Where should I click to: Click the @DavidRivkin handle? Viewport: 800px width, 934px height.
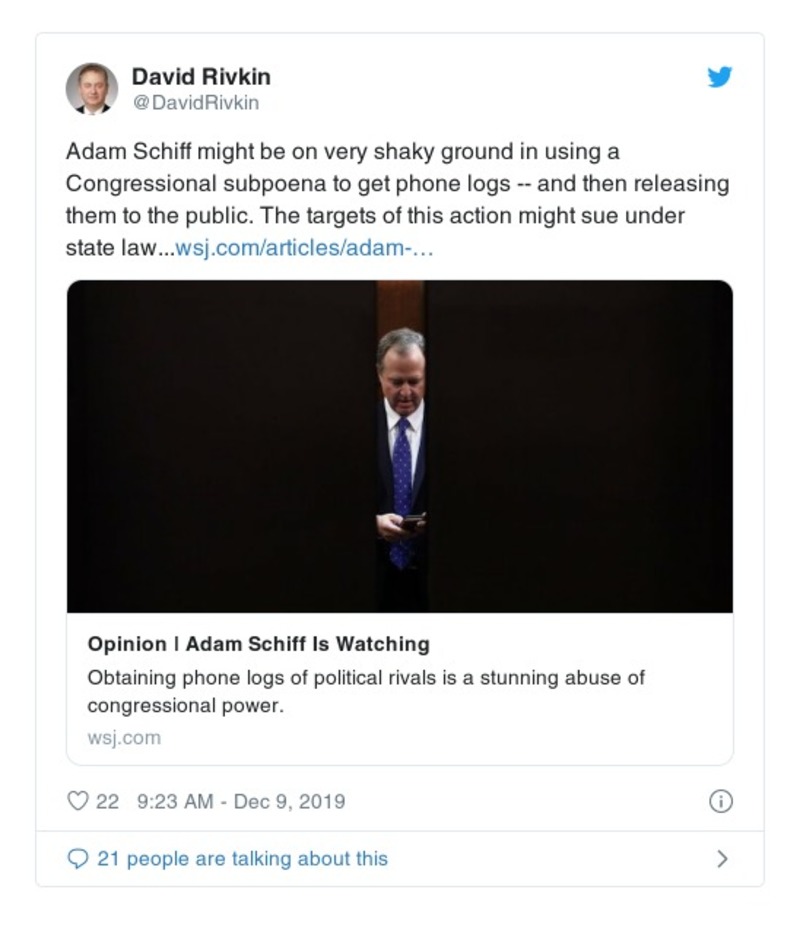[196, 103]
